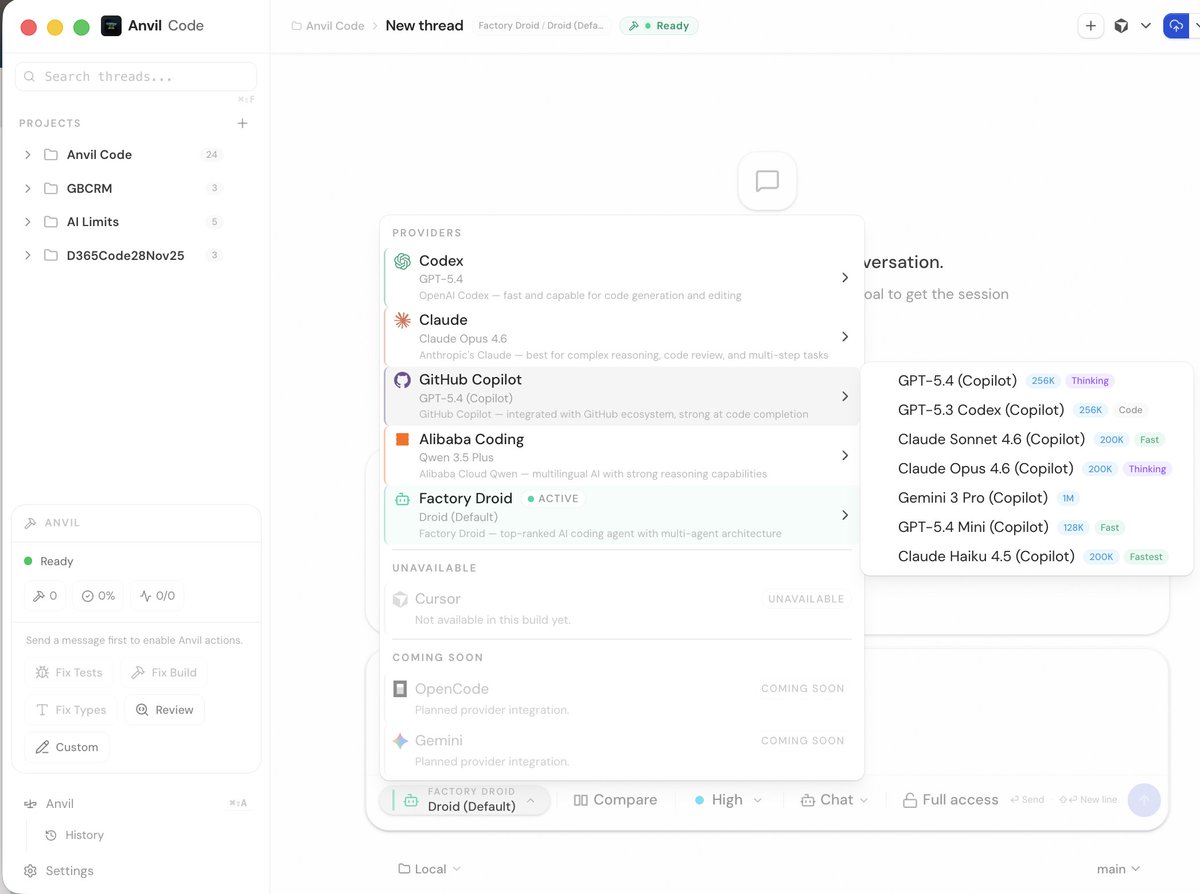
Task: Click the GBCRM folder icon
Action: [x=51, y=188]
